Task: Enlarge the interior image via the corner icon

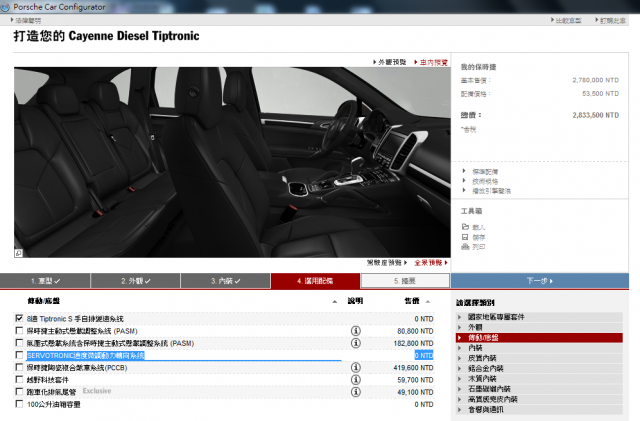Action: click(x=18, y=253)
